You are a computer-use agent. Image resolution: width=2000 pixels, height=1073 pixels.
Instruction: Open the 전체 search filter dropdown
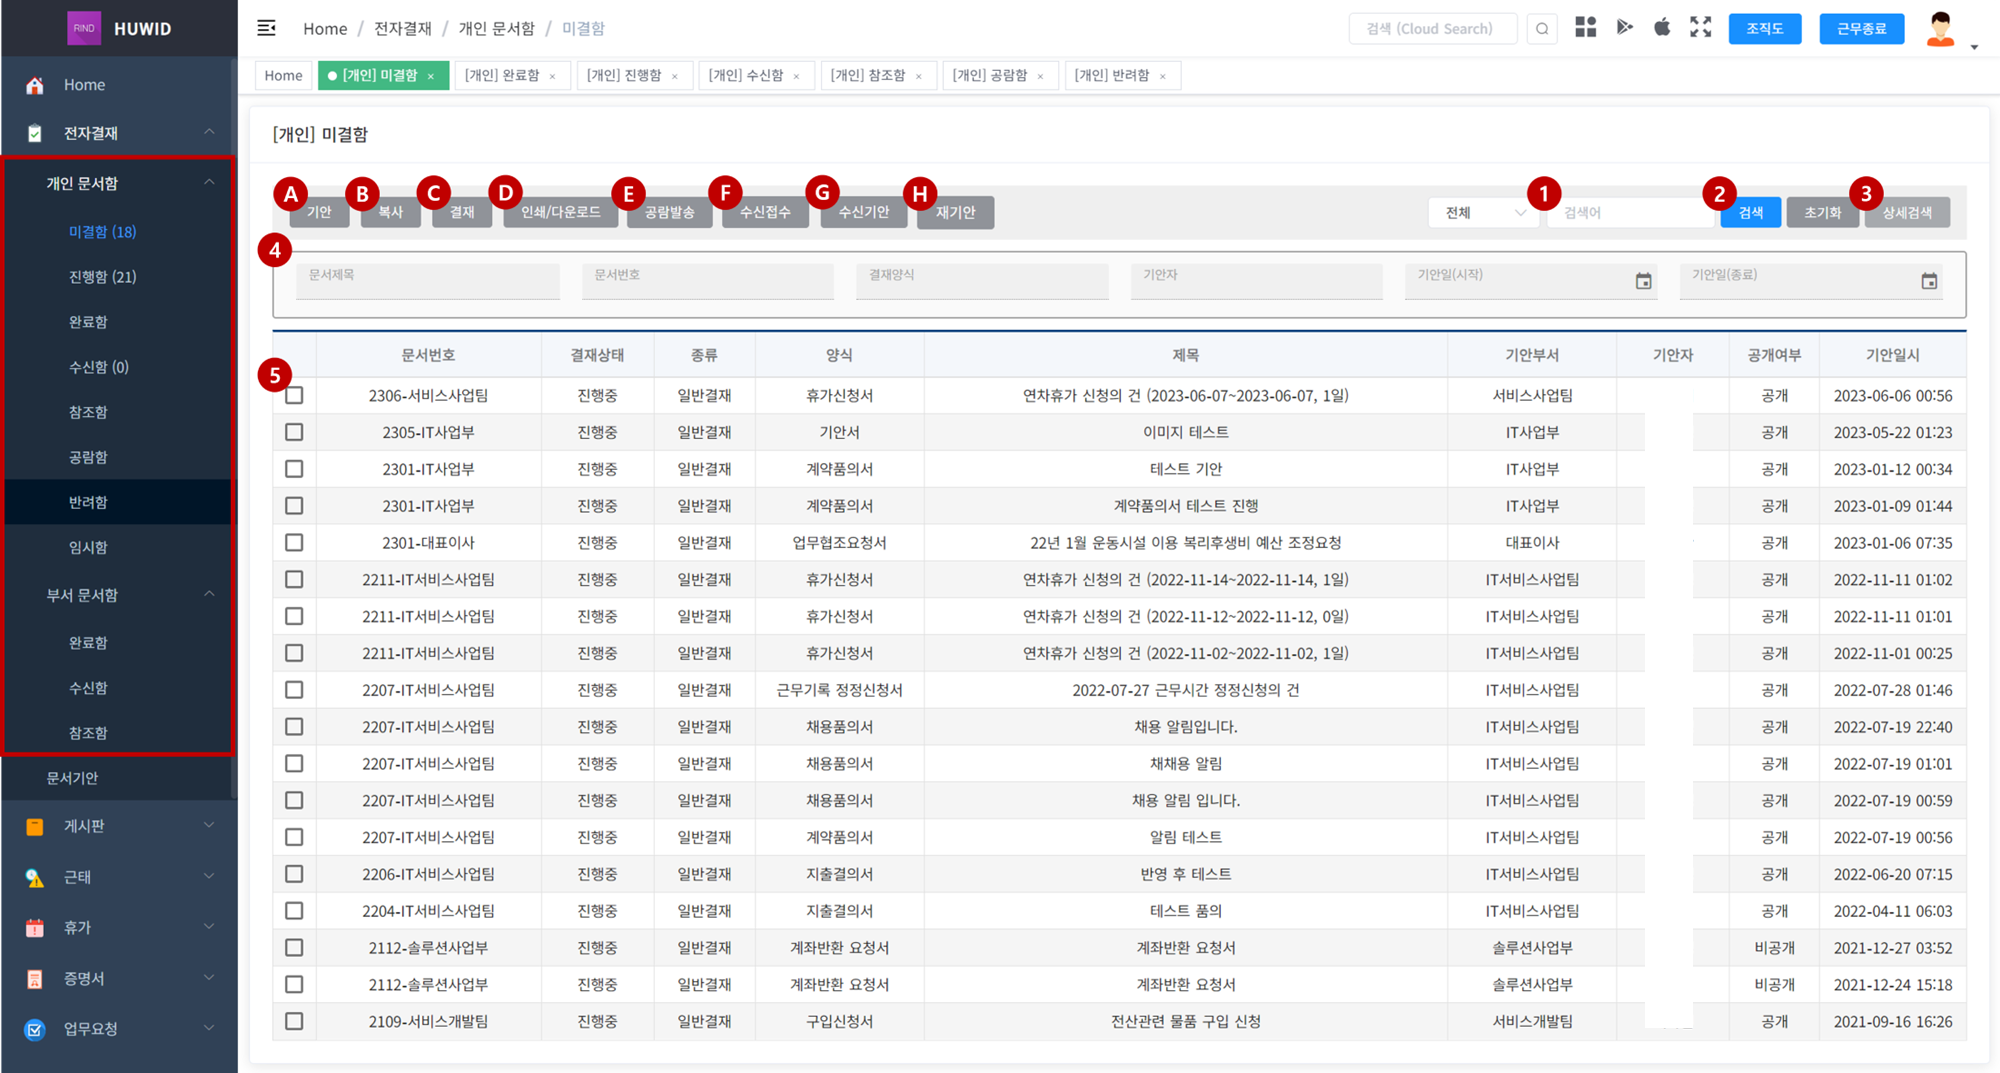click(1484, 213)
